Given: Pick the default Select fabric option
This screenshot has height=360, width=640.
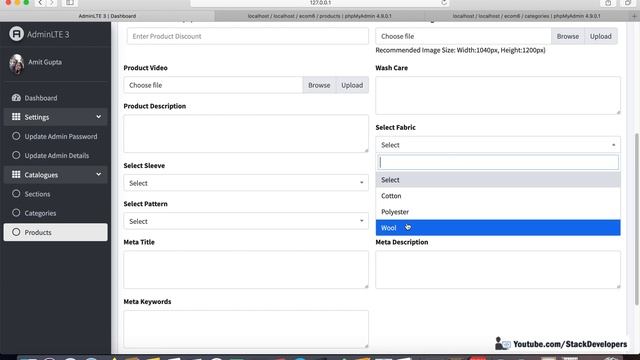Looking at the screenshot, I should pos(498,180).
